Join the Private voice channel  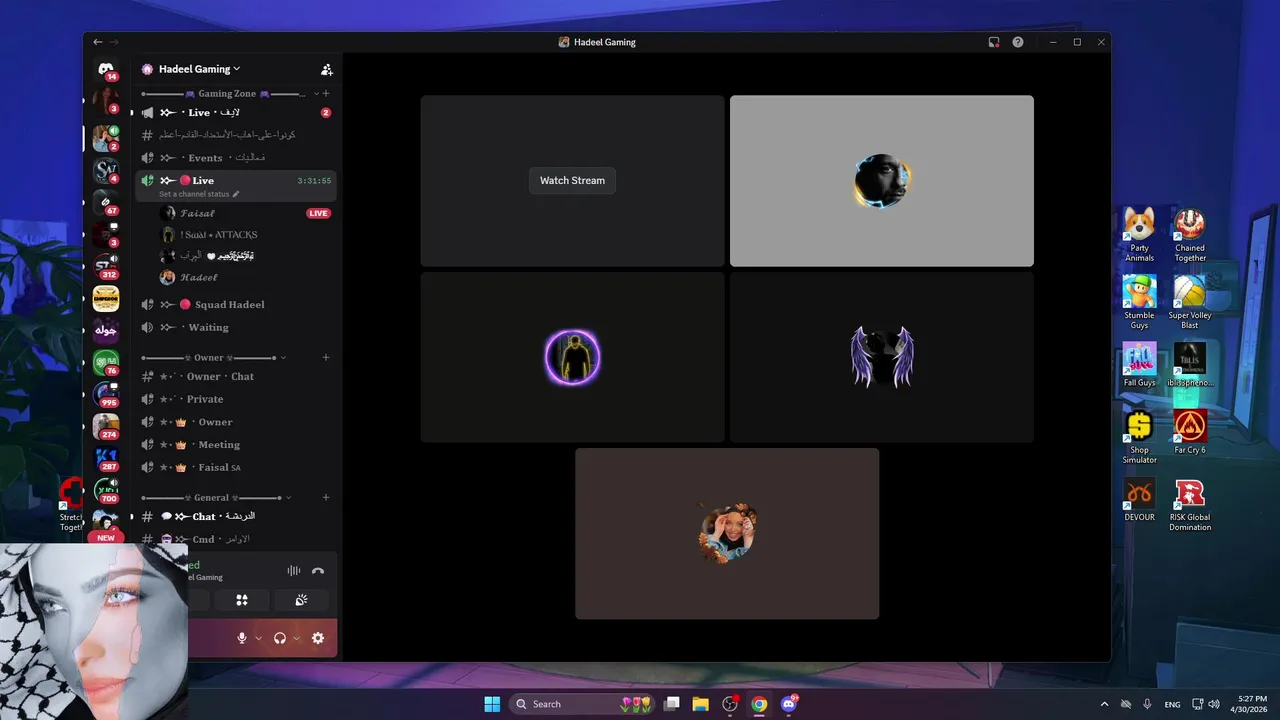(235, 399)
